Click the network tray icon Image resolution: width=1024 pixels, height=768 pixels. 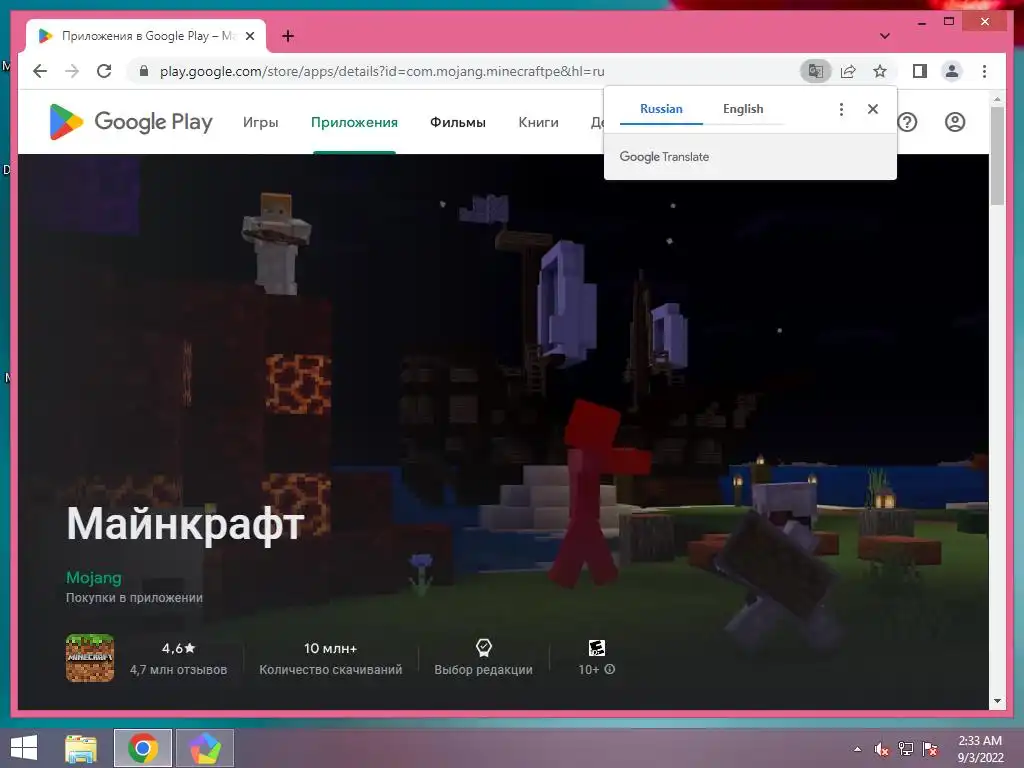coord(906,749)
